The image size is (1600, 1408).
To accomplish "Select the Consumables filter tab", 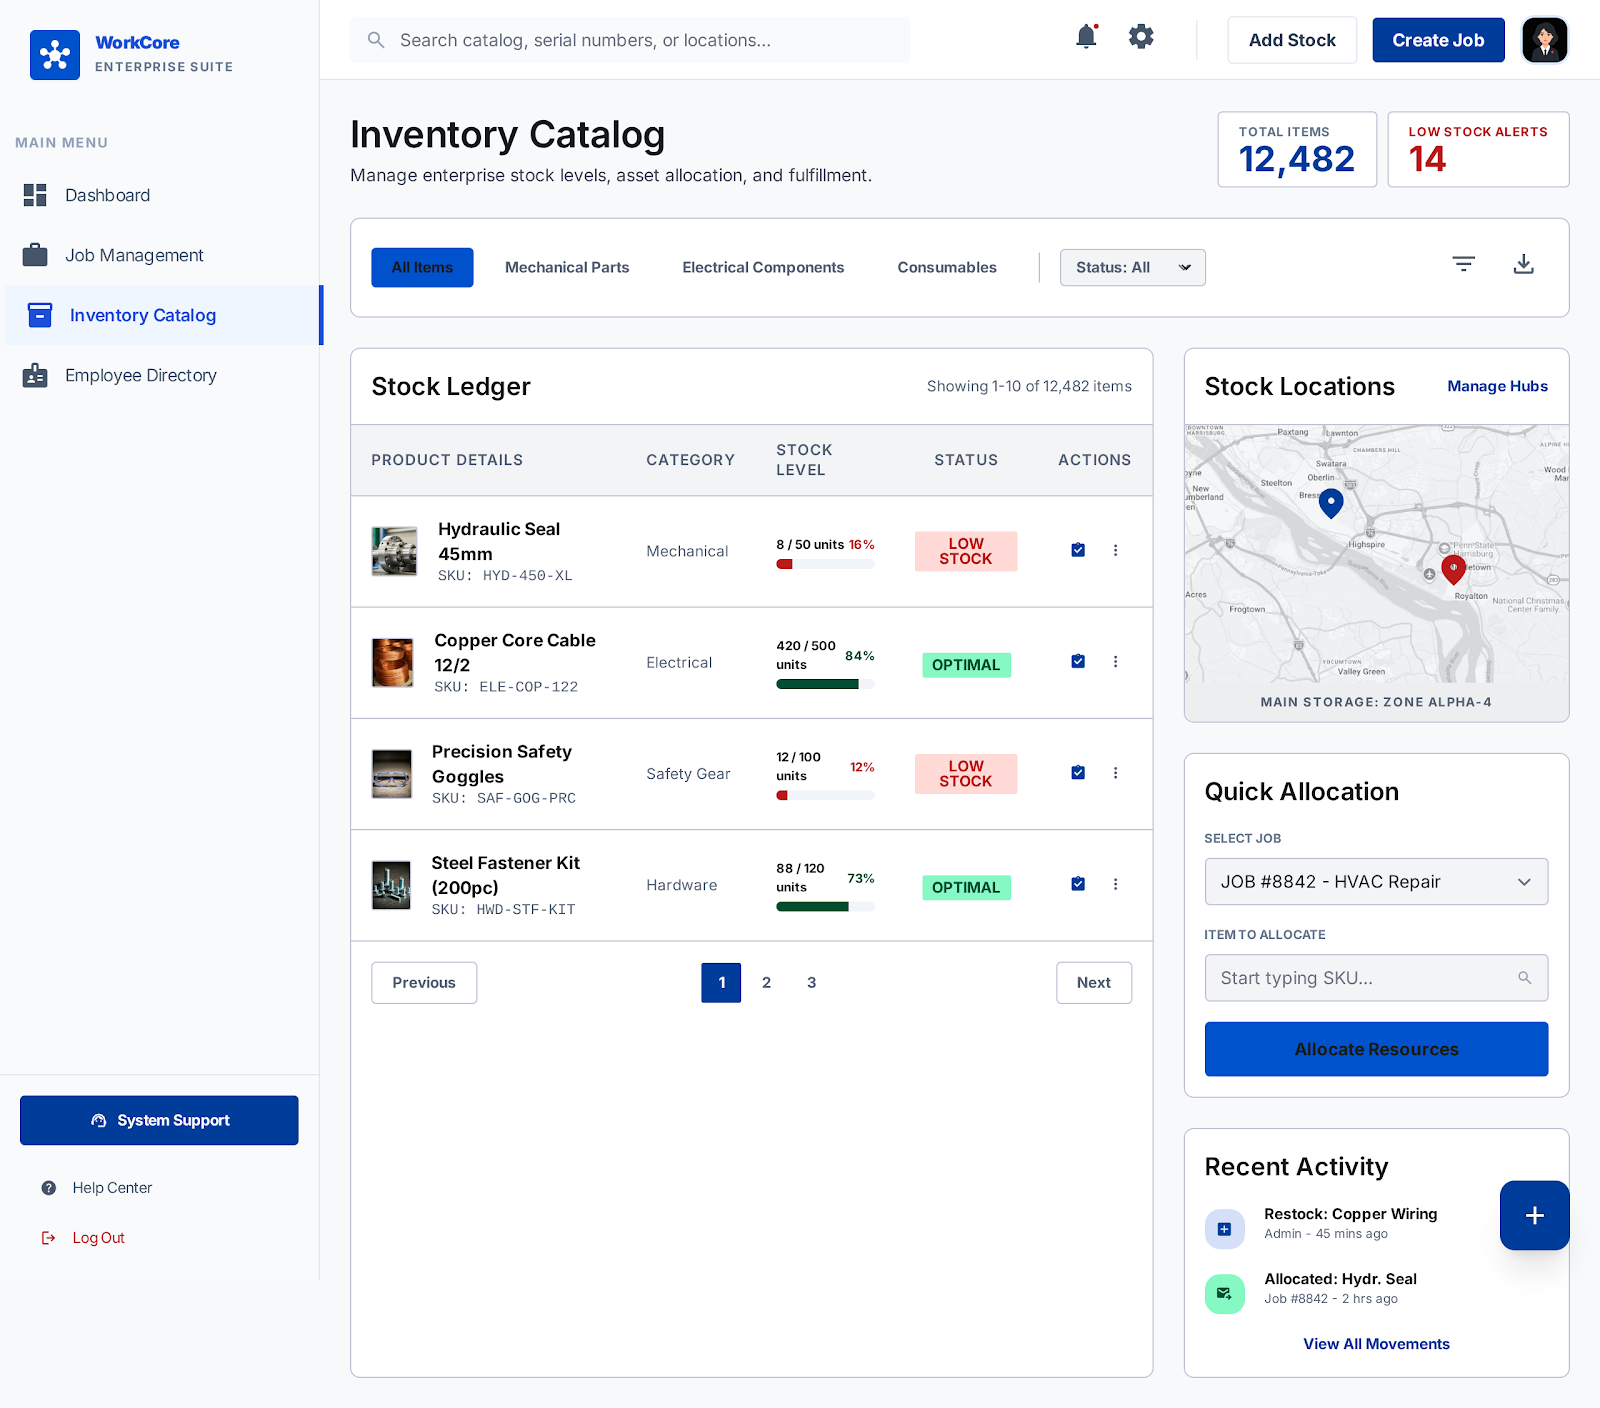I will tap(946, 267).
